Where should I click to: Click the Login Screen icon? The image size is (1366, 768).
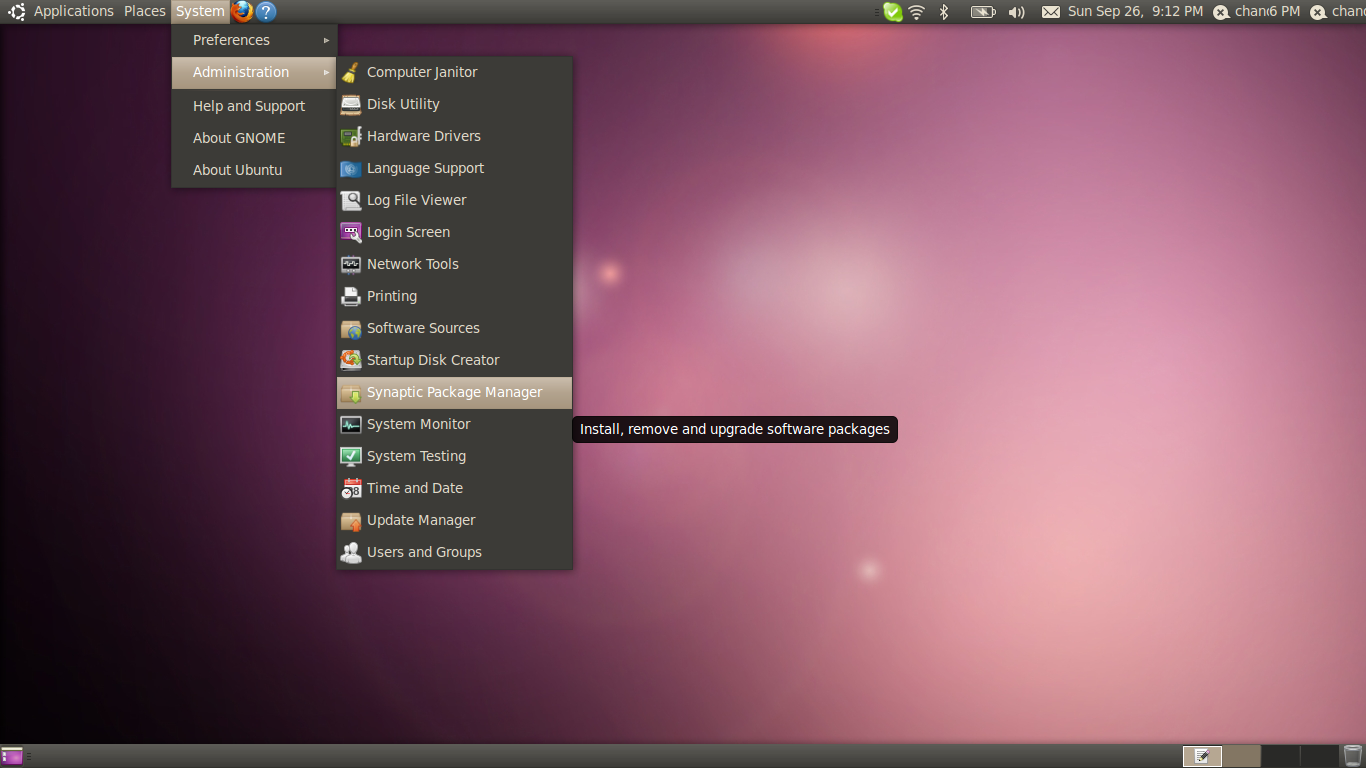[350, 232]
